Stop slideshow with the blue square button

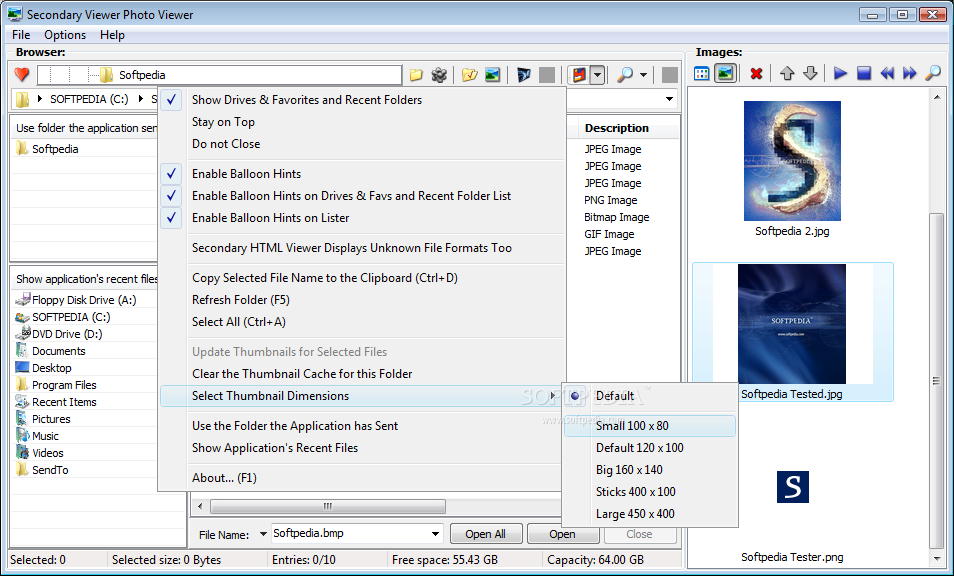[x=864, y=74]
